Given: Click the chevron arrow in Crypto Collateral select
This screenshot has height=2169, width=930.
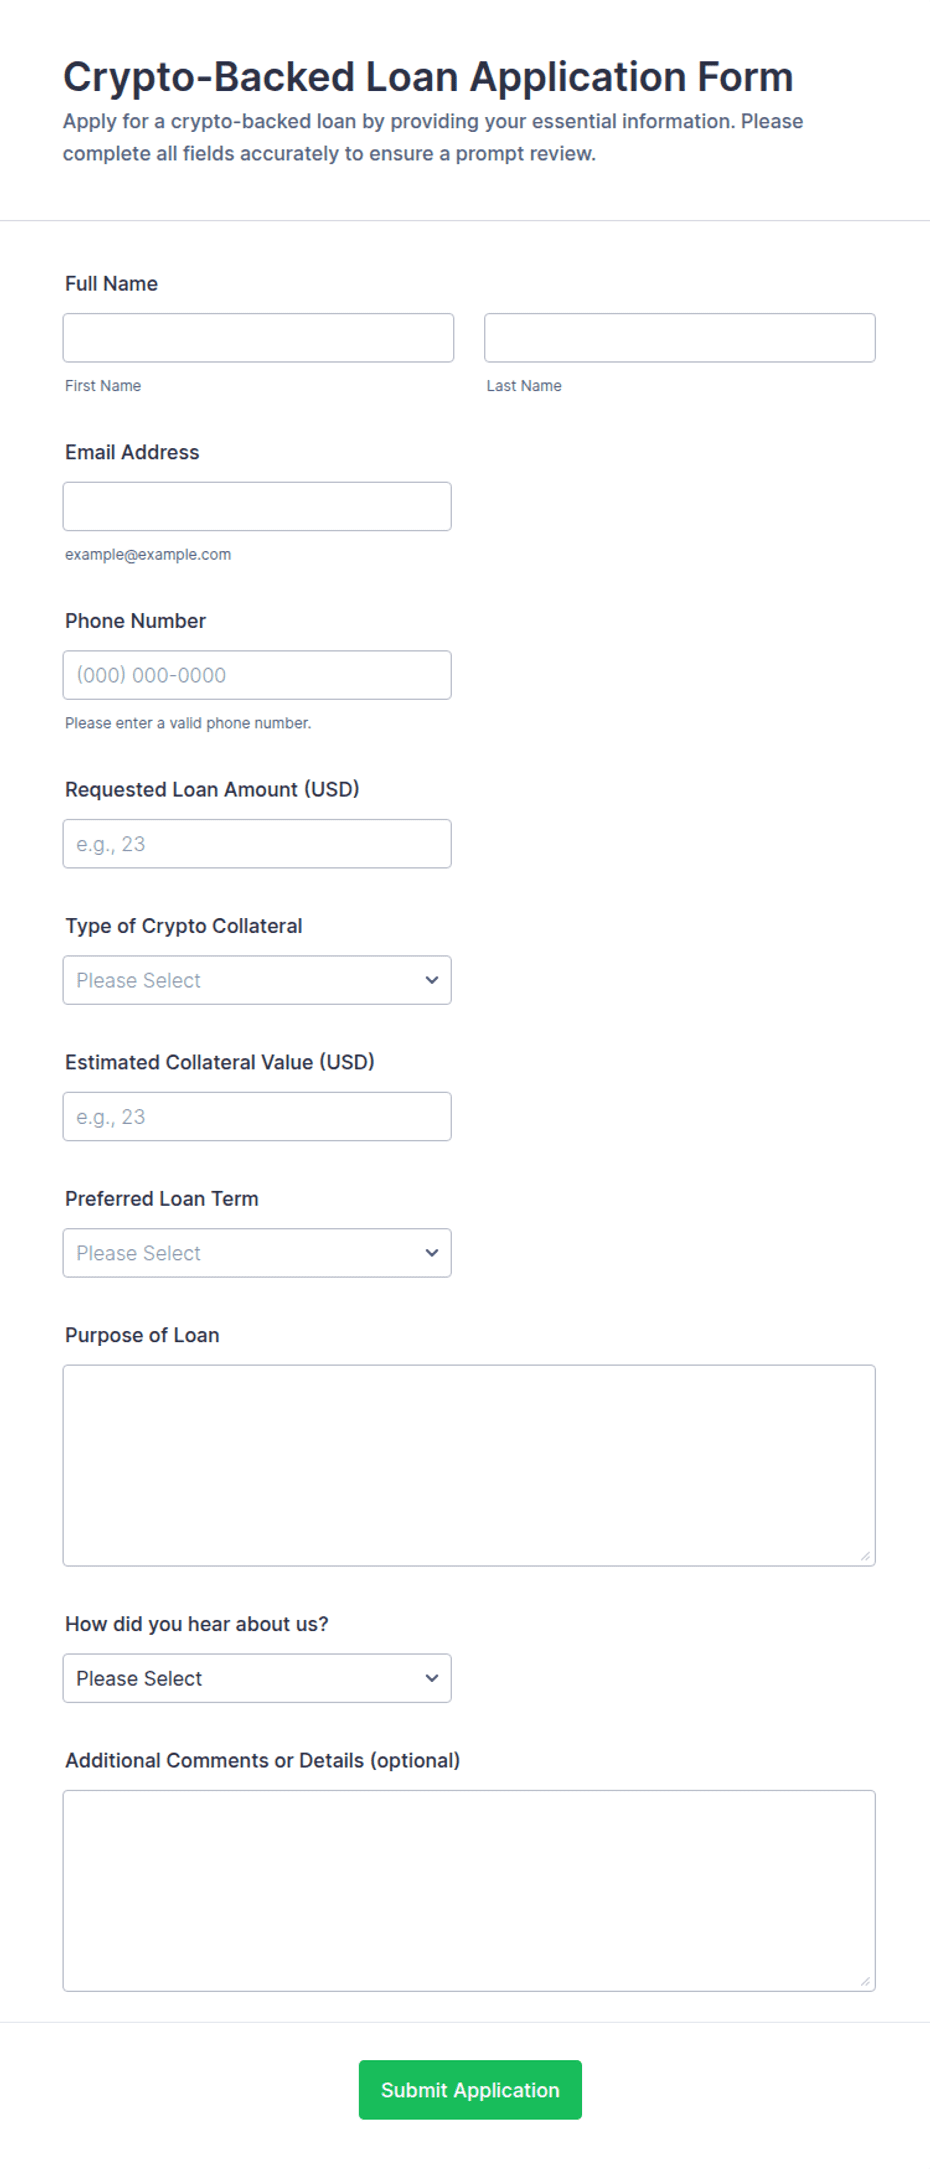Looking at the screenshot, I should pyautogui.click(x=432, y=980).
